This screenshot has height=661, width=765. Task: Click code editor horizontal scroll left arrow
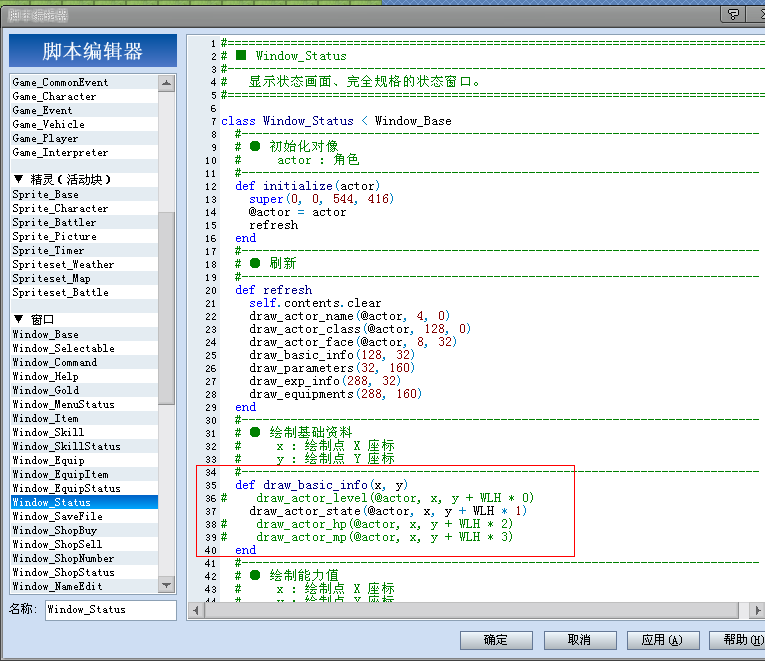[196, 610]
